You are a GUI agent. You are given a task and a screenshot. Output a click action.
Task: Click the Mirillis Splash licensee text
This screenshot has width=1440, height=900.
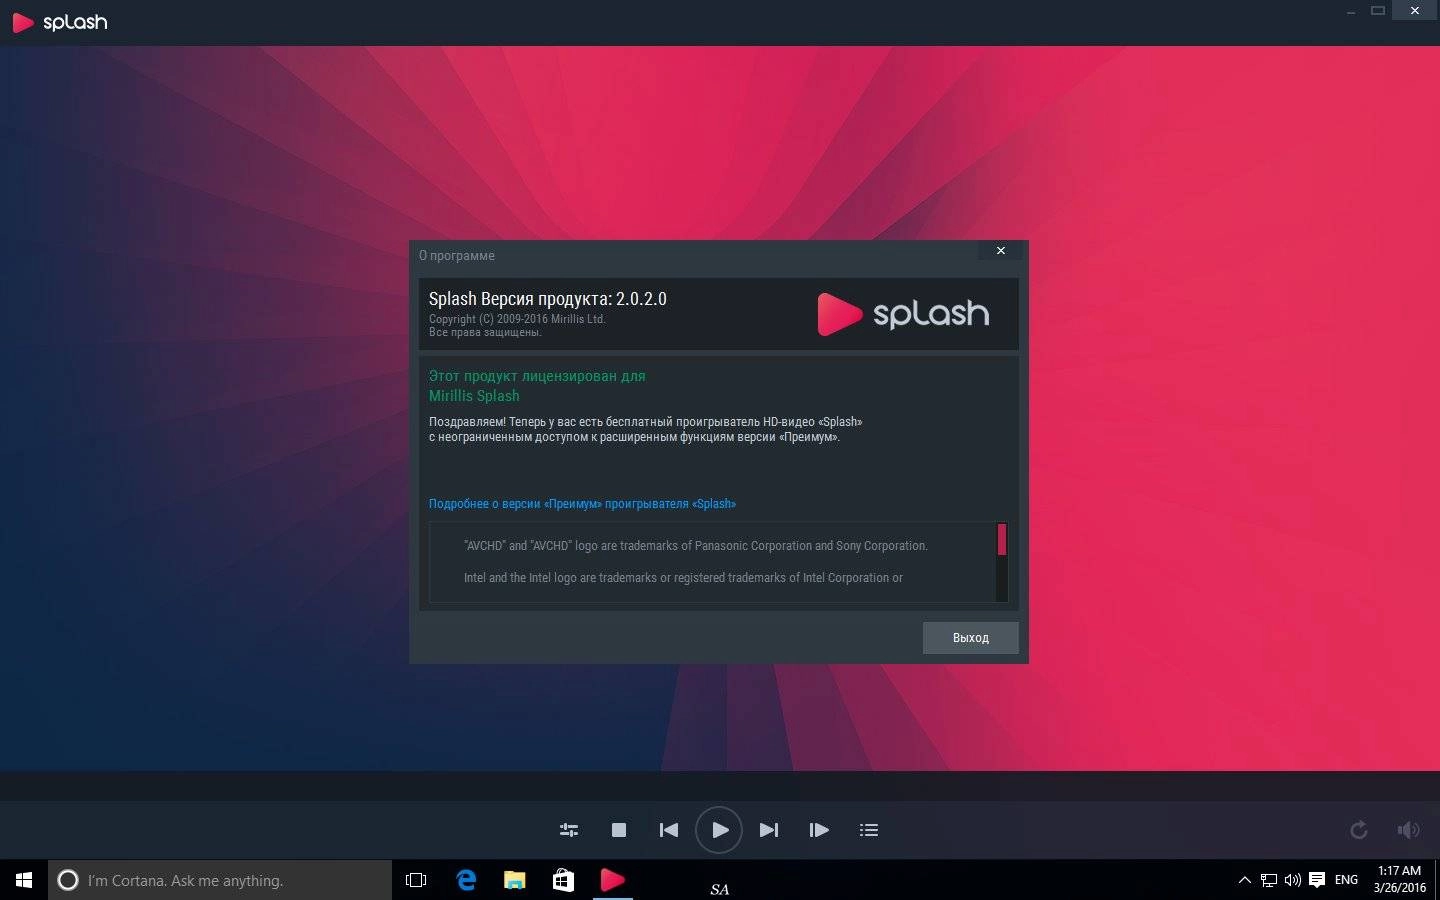[x=474, y=396]
